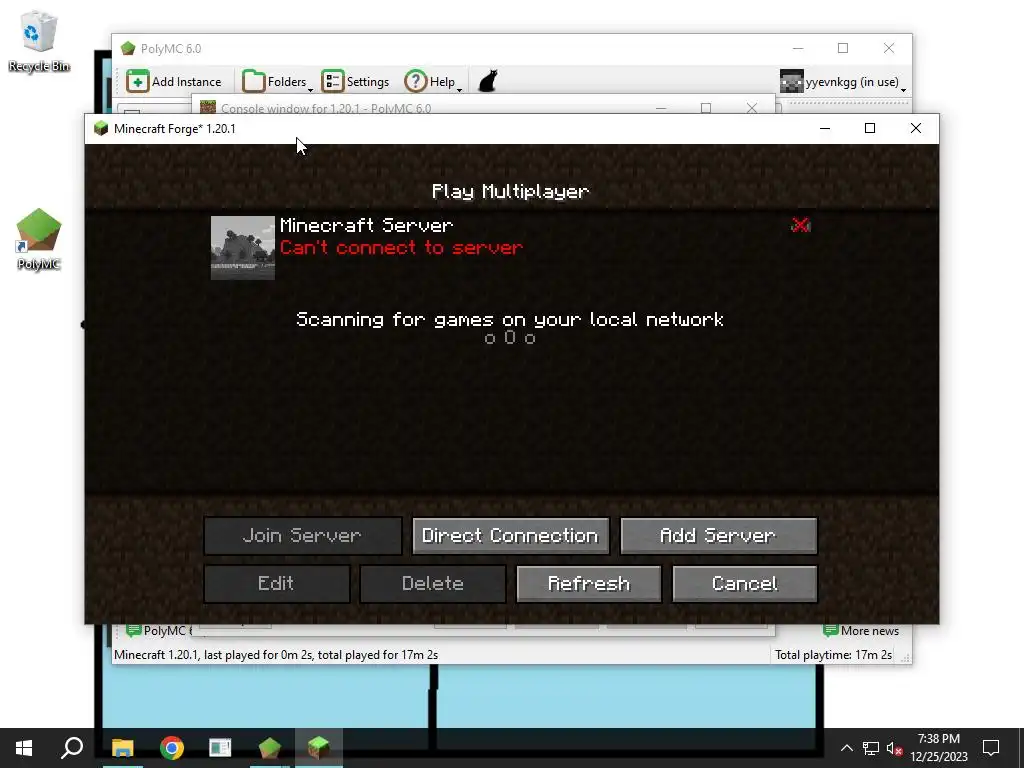Click the black cat icon in PolyMC toolbar

click(488, 82)
